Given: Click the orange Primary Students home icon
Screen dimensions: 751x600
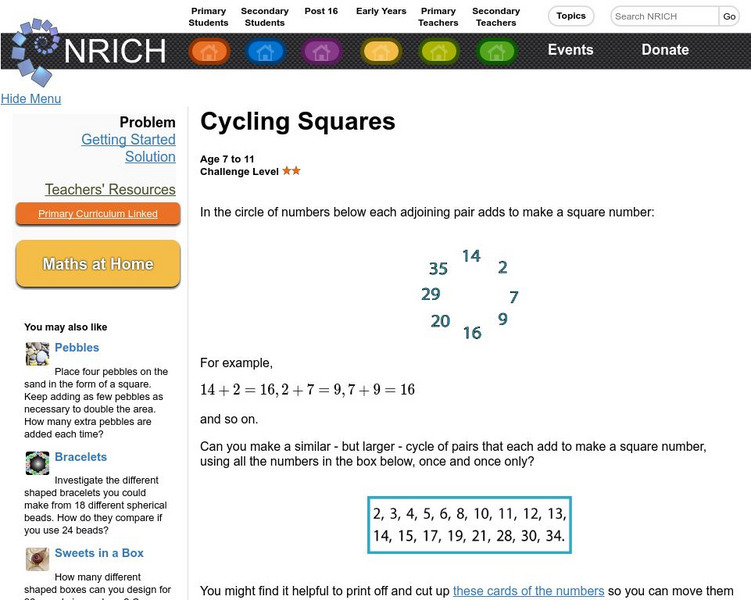Looking at the screenshot, I should point(209,51).
